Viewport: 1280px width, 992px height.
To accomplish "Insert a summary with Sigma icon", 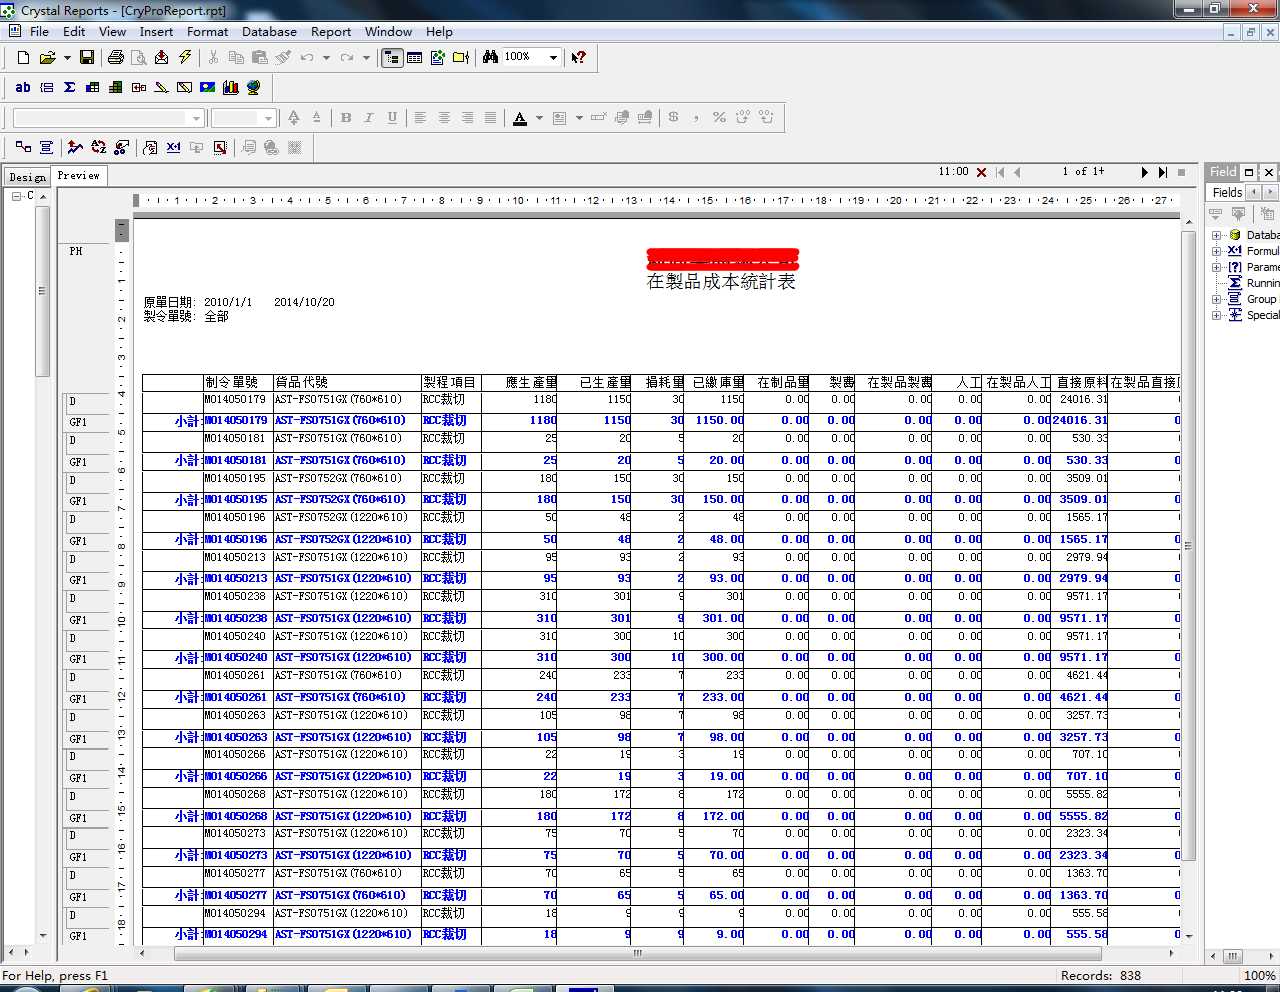I will coord(69,87).
